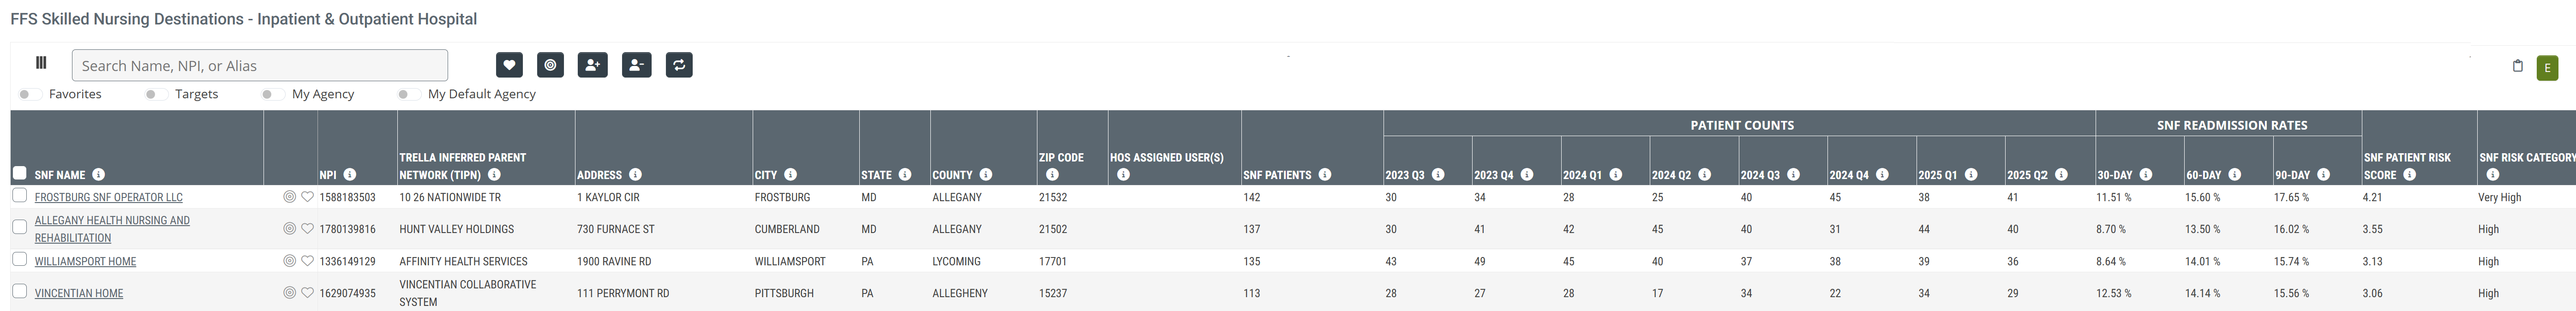Click info icon next to SNF Patients
Viewport: 2576px width, 311px height.
pyautogui.click(x=1324, y=175)
